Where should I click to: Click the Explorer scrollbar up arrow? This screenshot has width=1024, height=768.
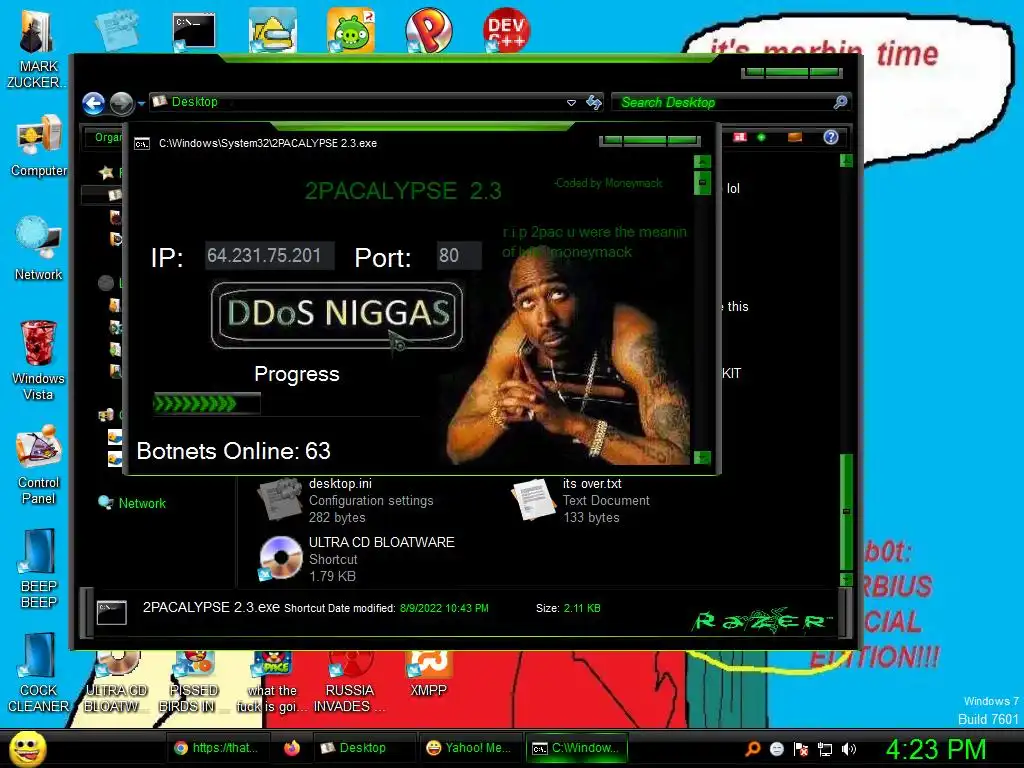tap(846, 160)
